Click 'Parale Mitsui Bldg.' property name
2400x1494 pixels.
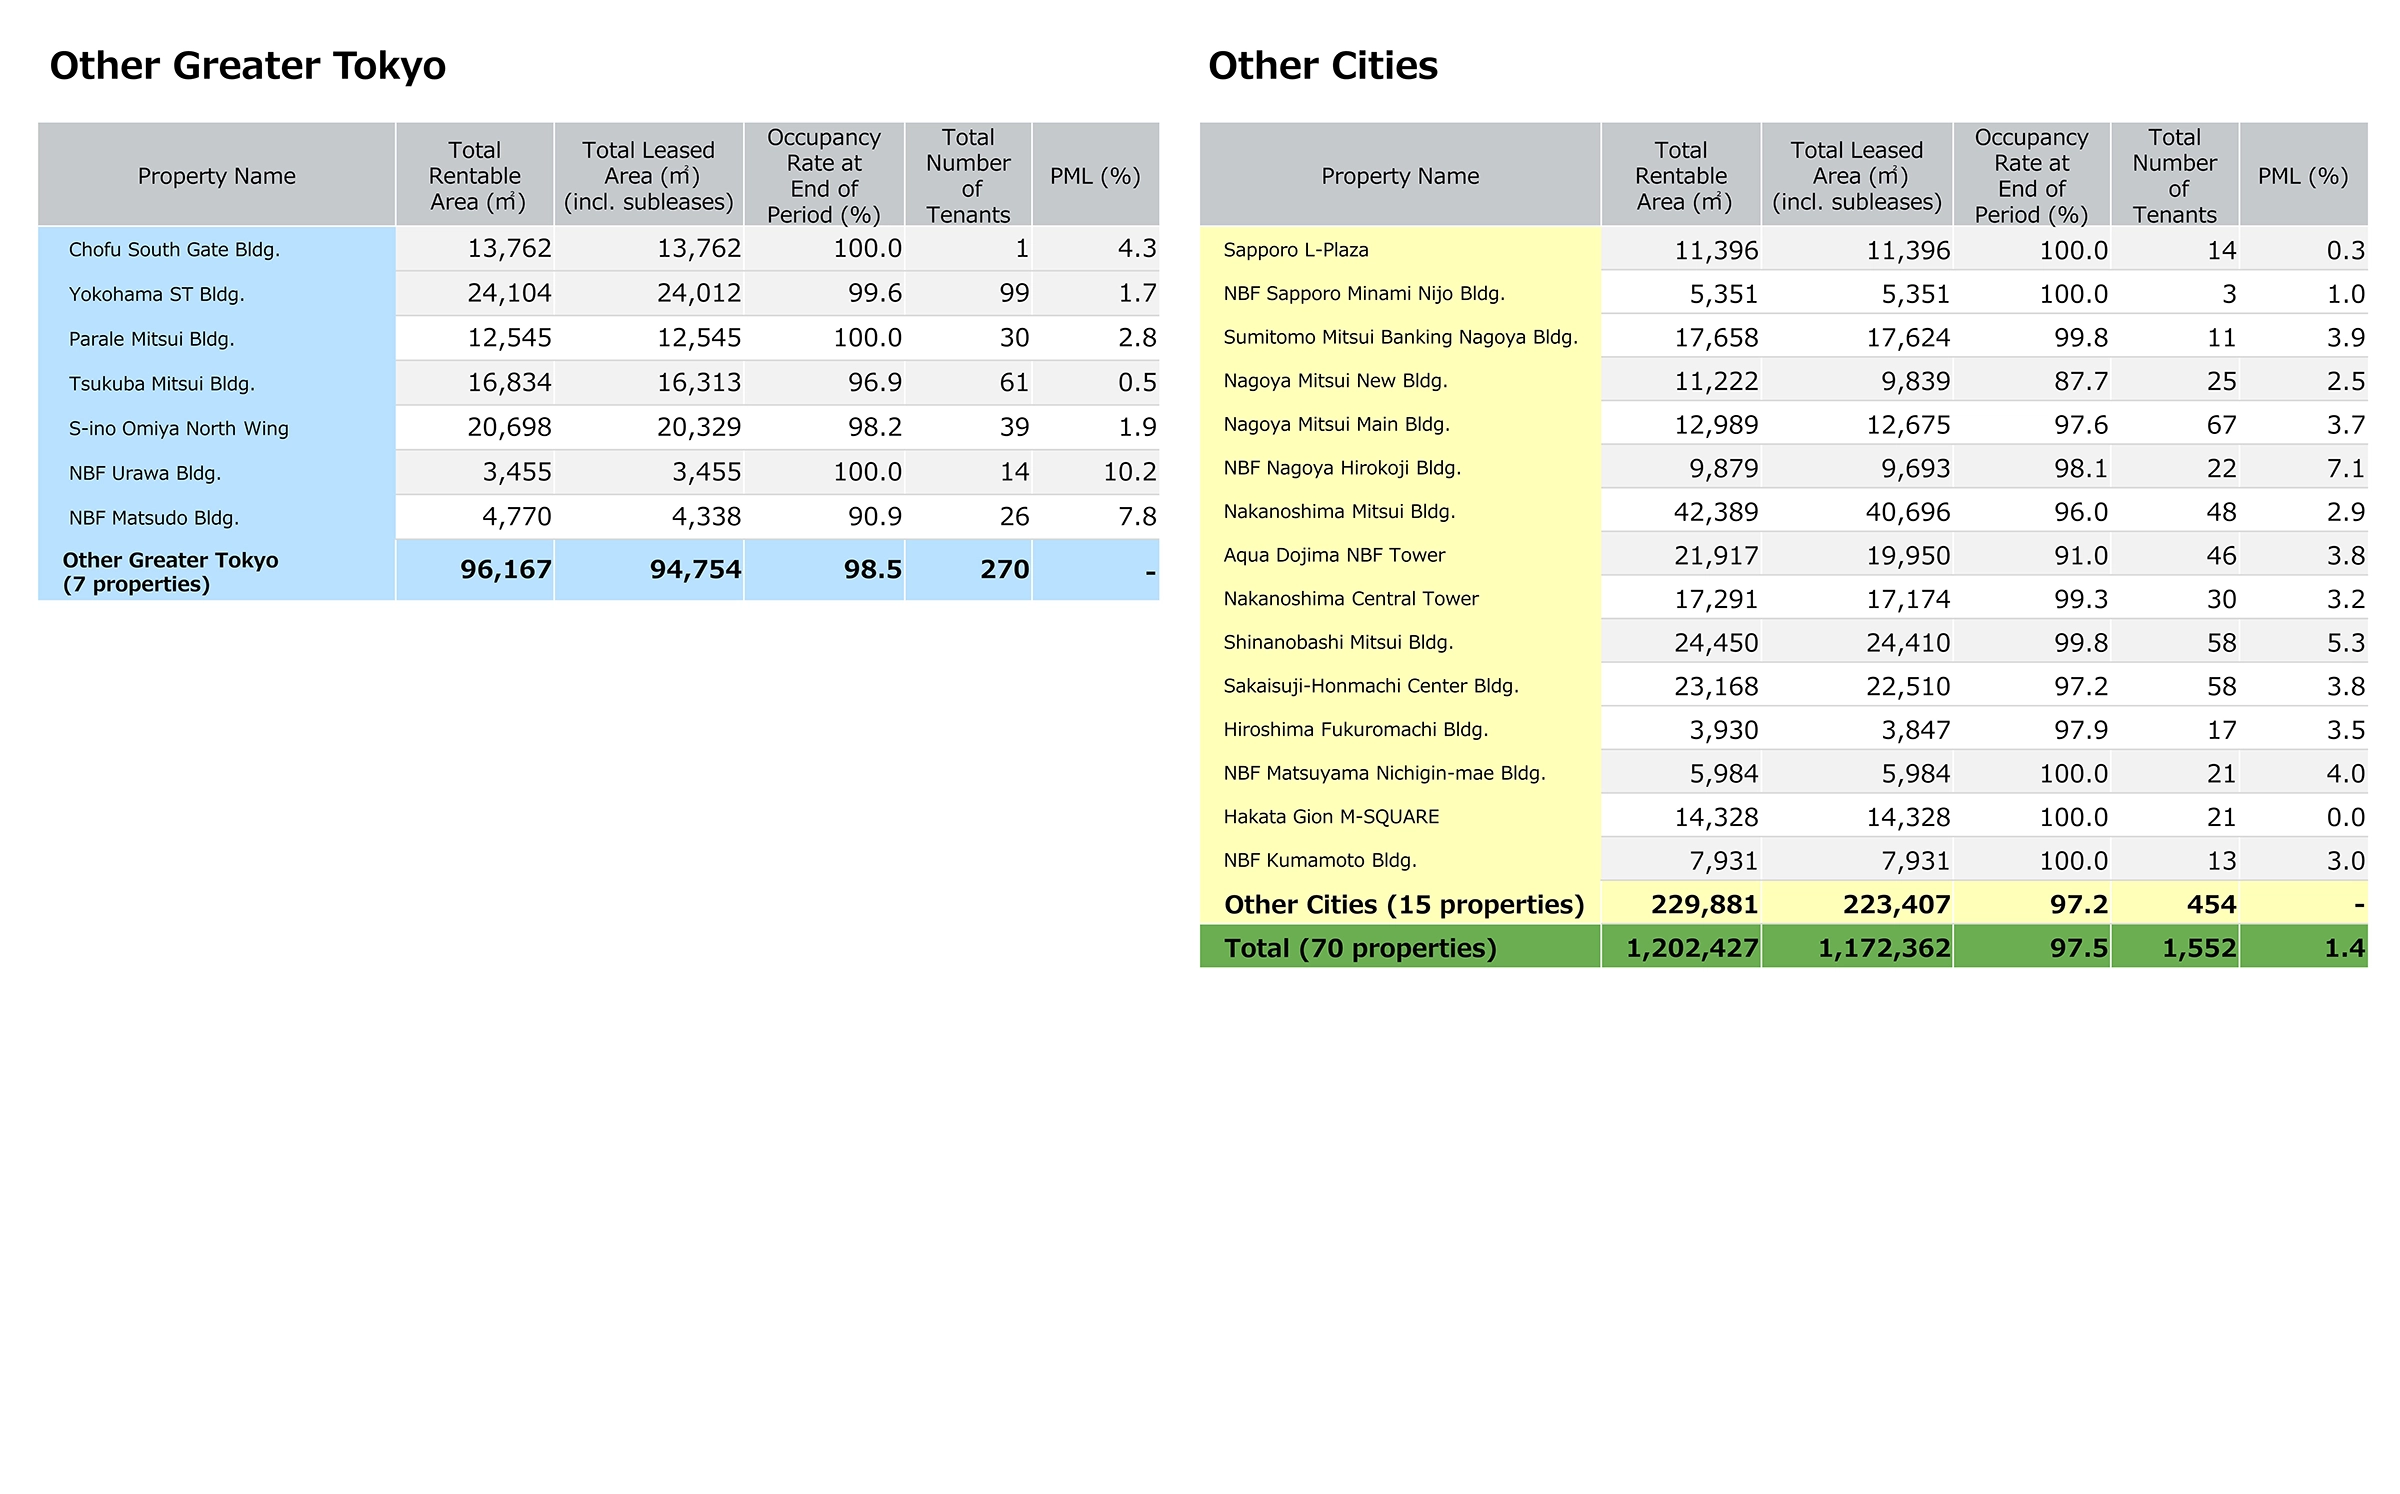[151, 339]
